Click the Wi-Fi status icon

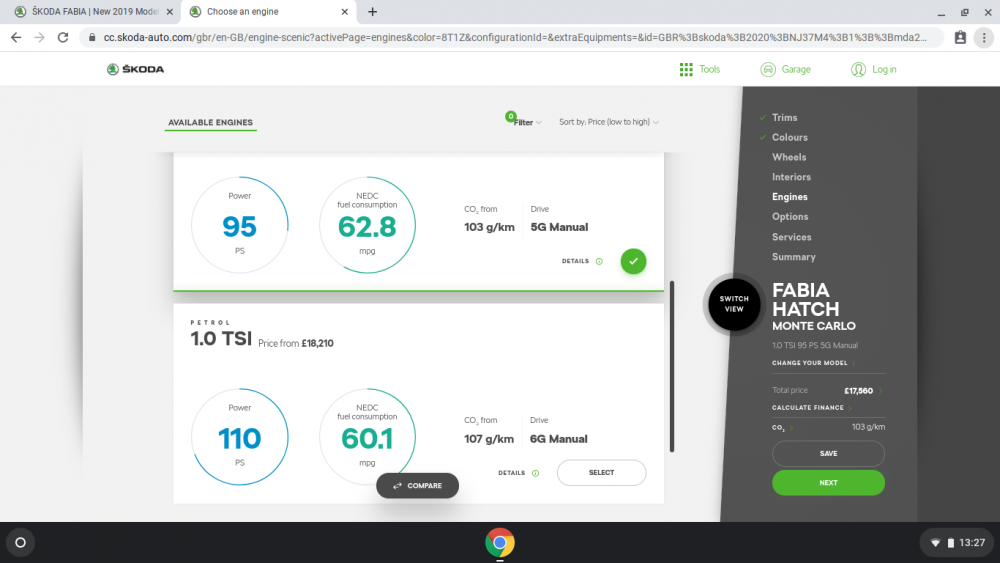point(936,543)
